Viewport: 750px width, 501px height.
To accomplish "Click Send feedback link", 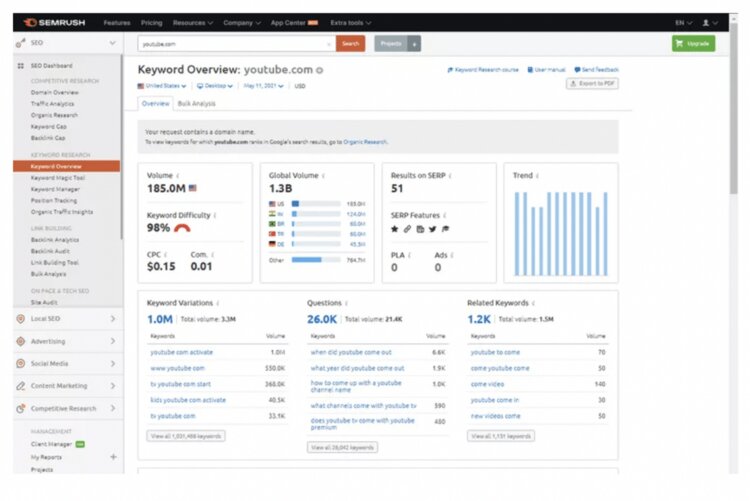I will pos(596,70).
